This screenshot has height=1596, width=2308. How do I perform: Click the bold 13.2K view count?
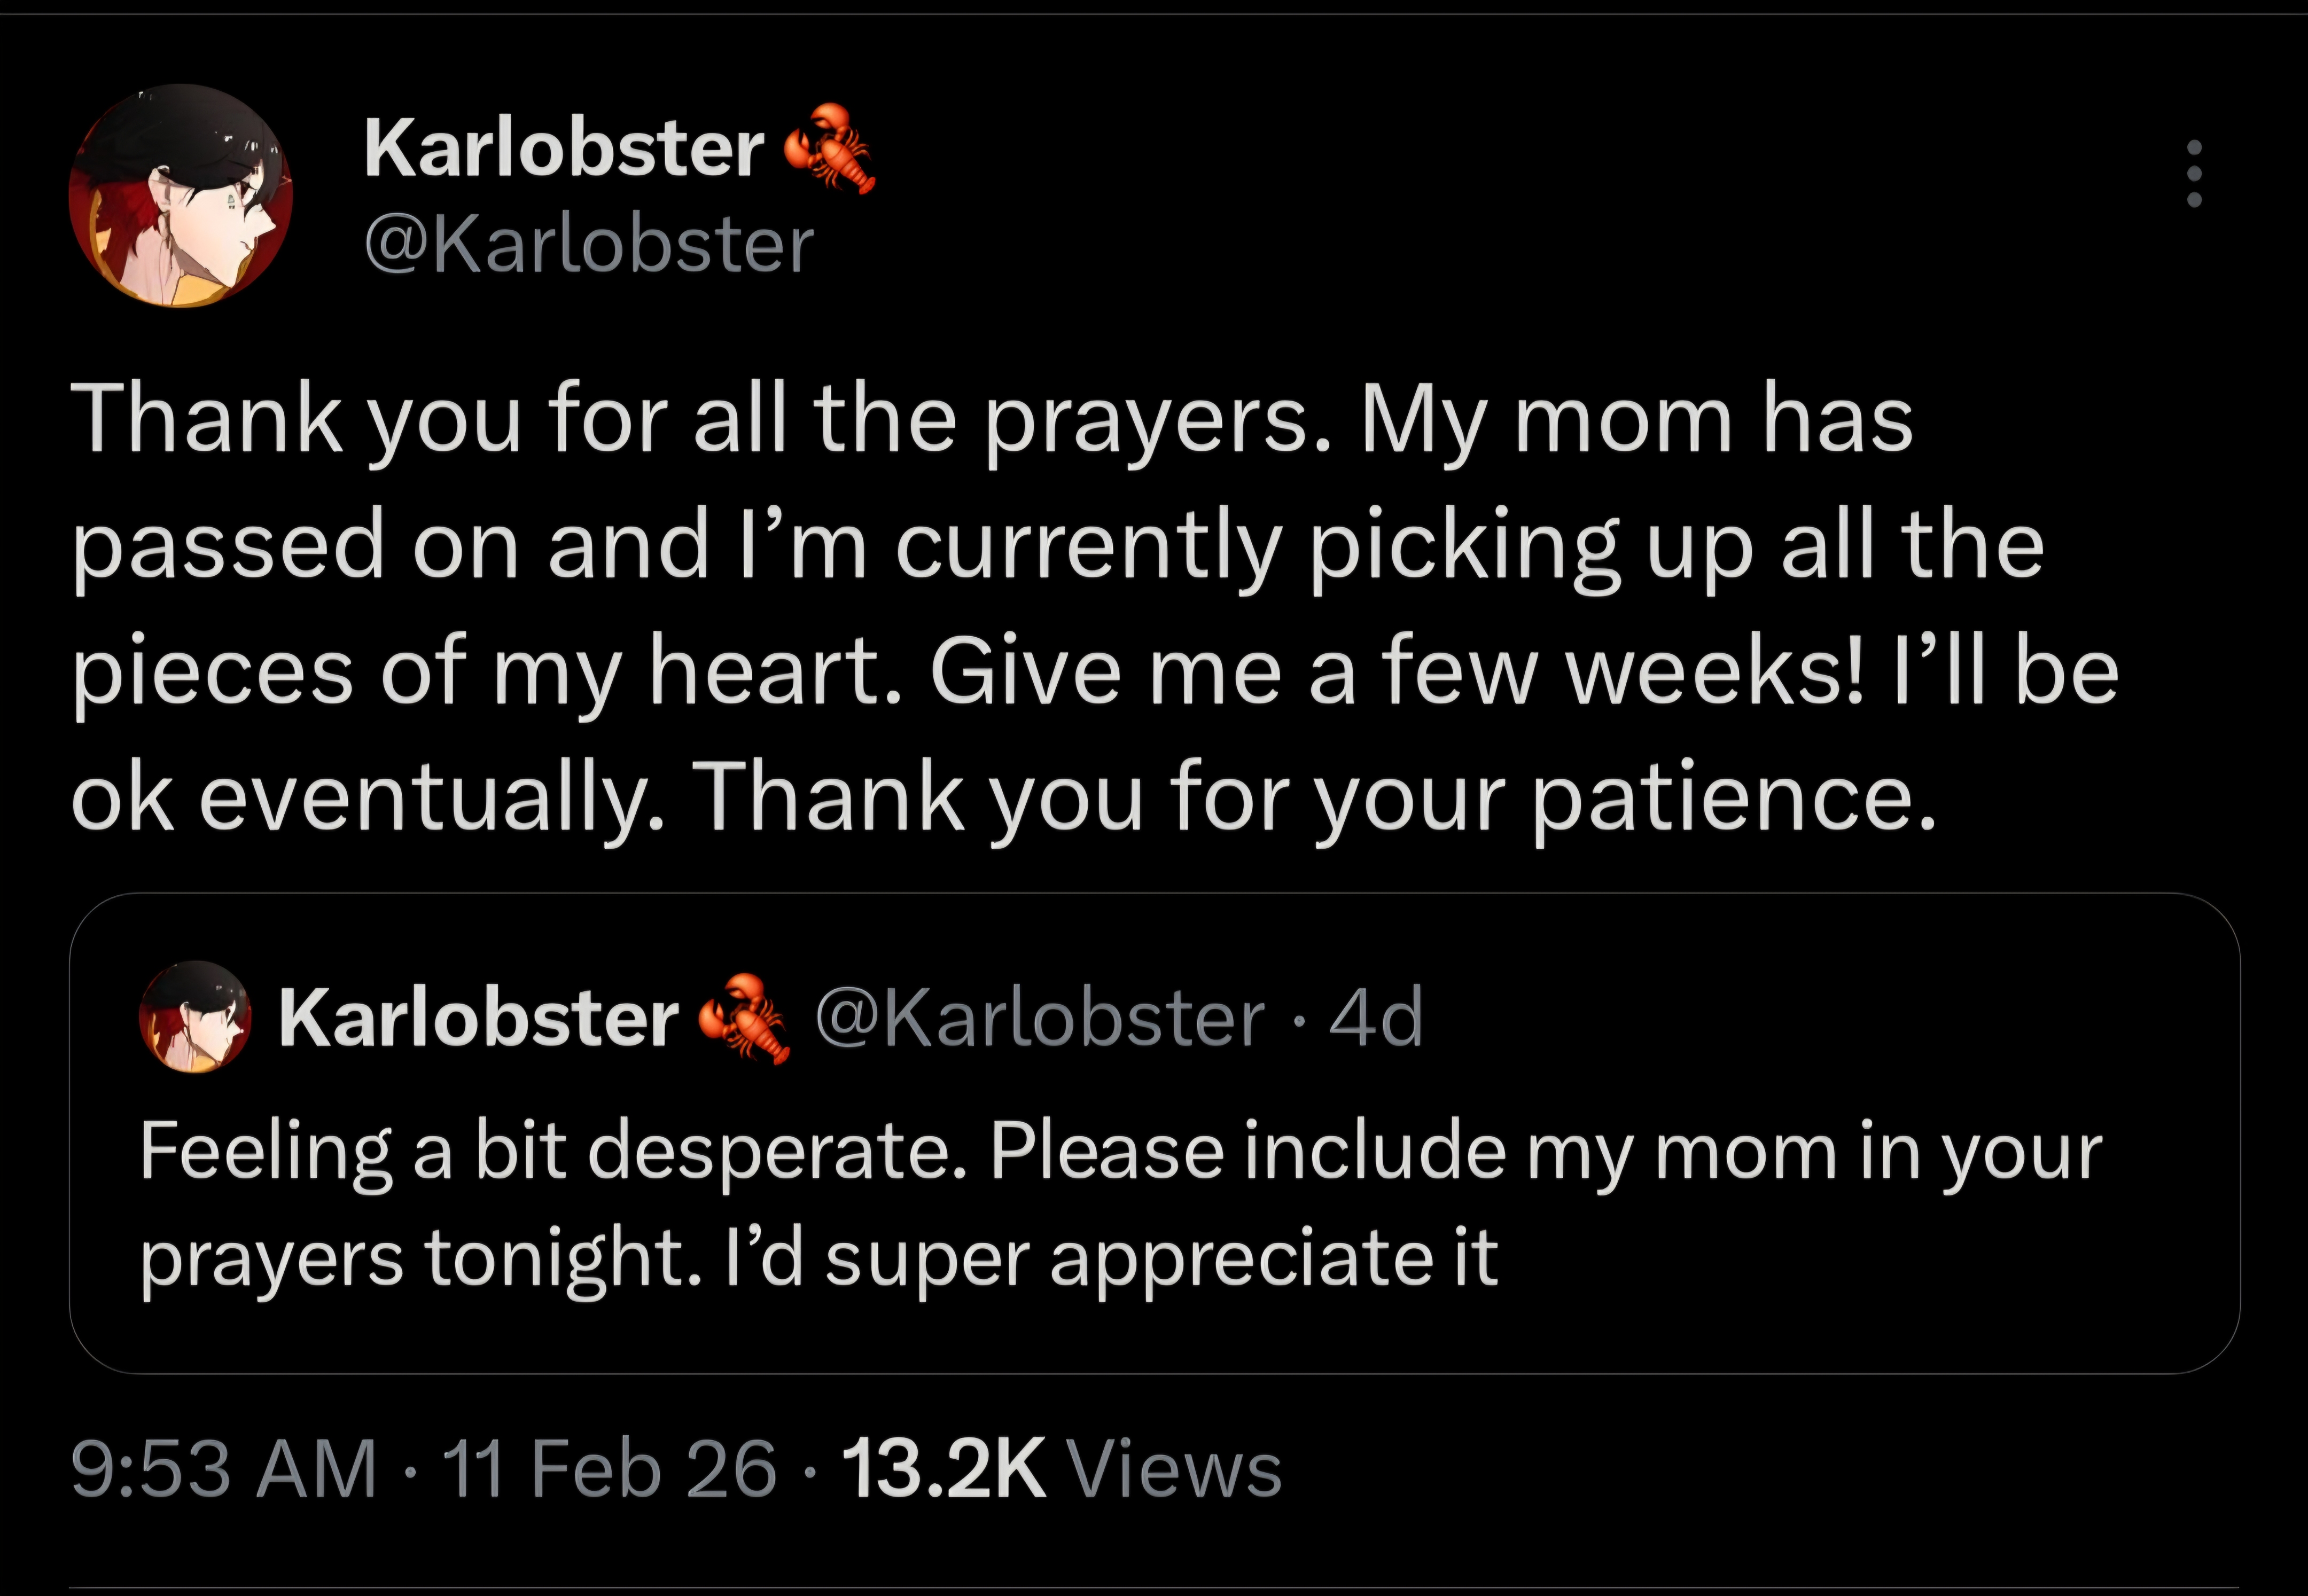(x=945, y=1470)
